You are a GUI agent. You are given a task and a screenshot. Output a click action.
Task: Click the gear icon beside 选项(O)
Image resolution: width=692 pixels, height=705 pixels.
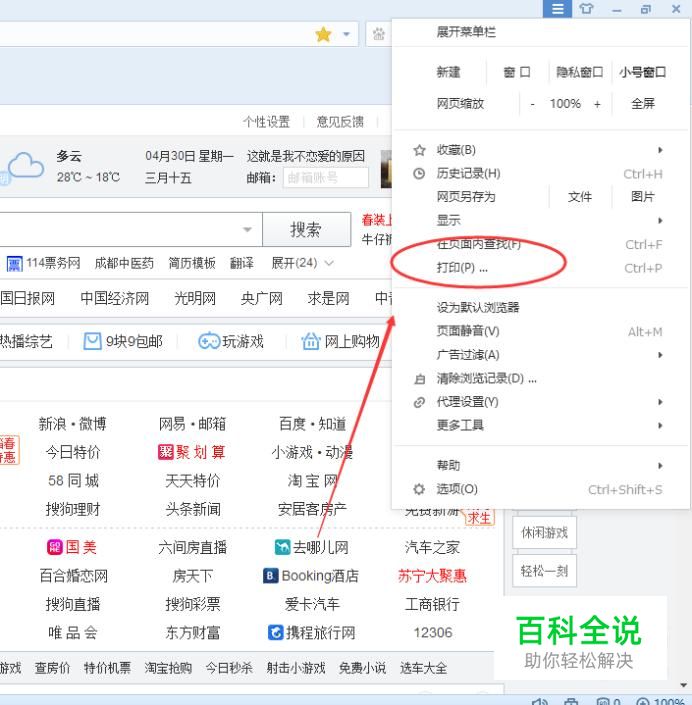419,489
